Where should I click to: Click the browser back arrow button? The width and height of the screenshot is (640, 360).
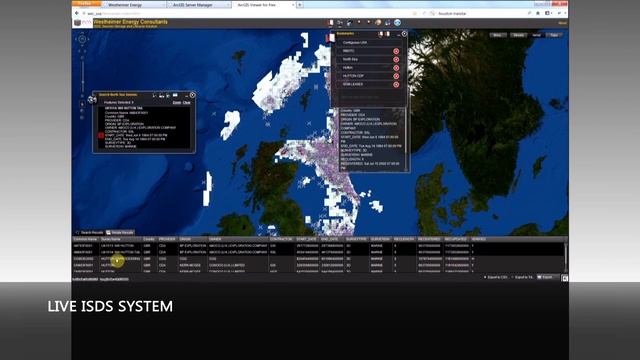77,13
